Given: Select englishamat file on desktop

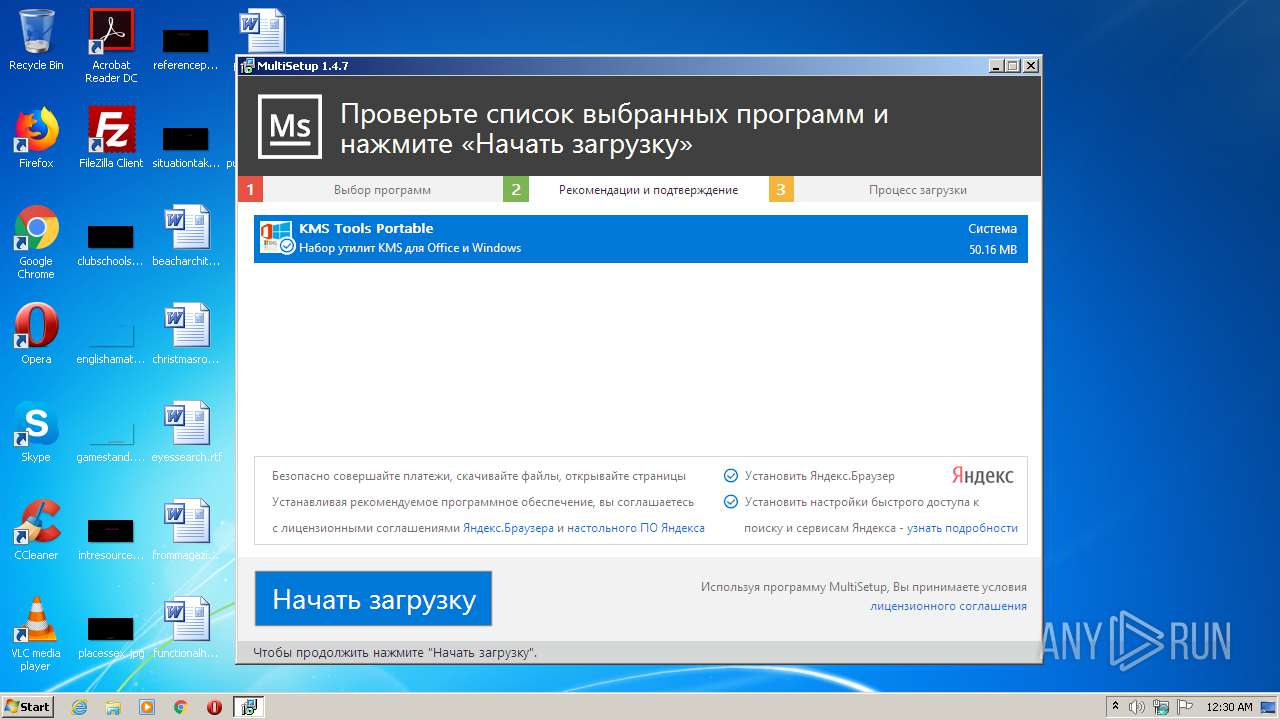Looking at the screenshot, I should tap(111, 342).
